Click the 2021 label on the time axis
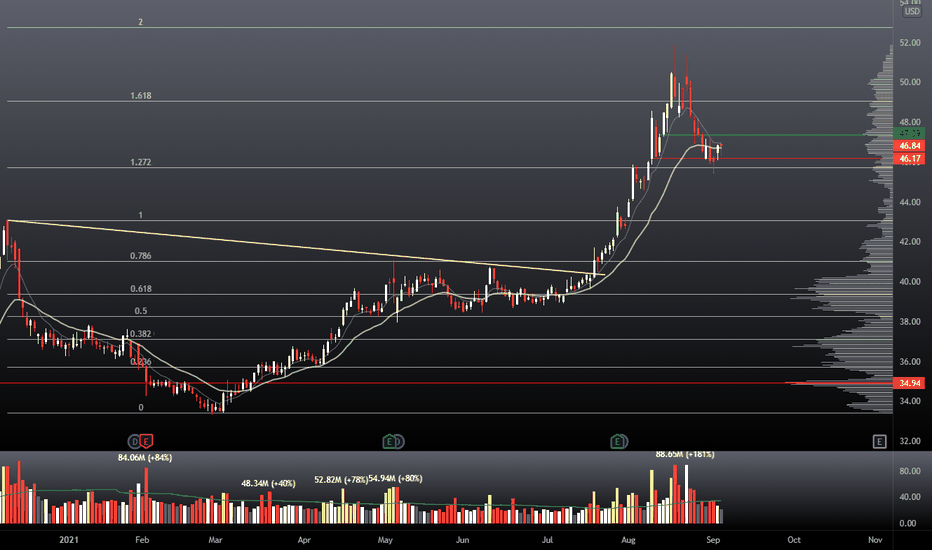The image size is (932, 550). coord(69,540)
